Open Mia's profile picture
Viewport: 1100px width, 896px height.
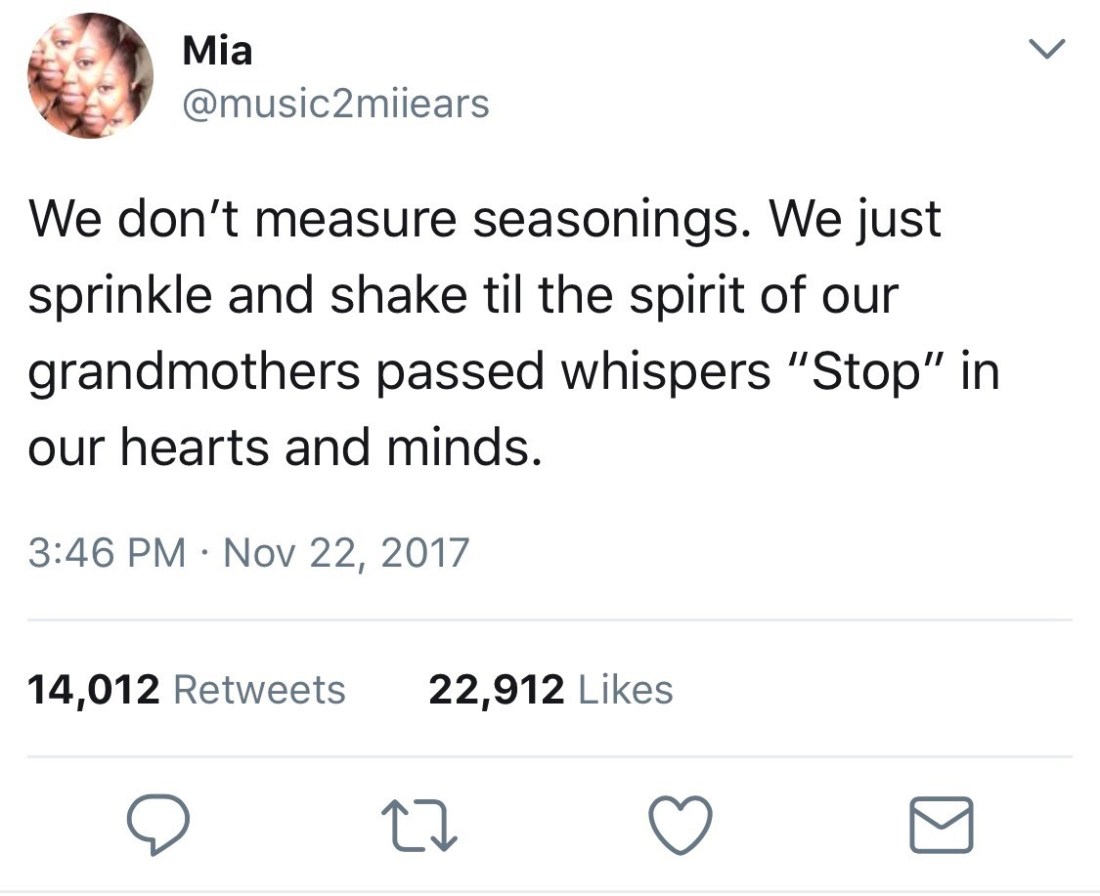pos(92,76)
